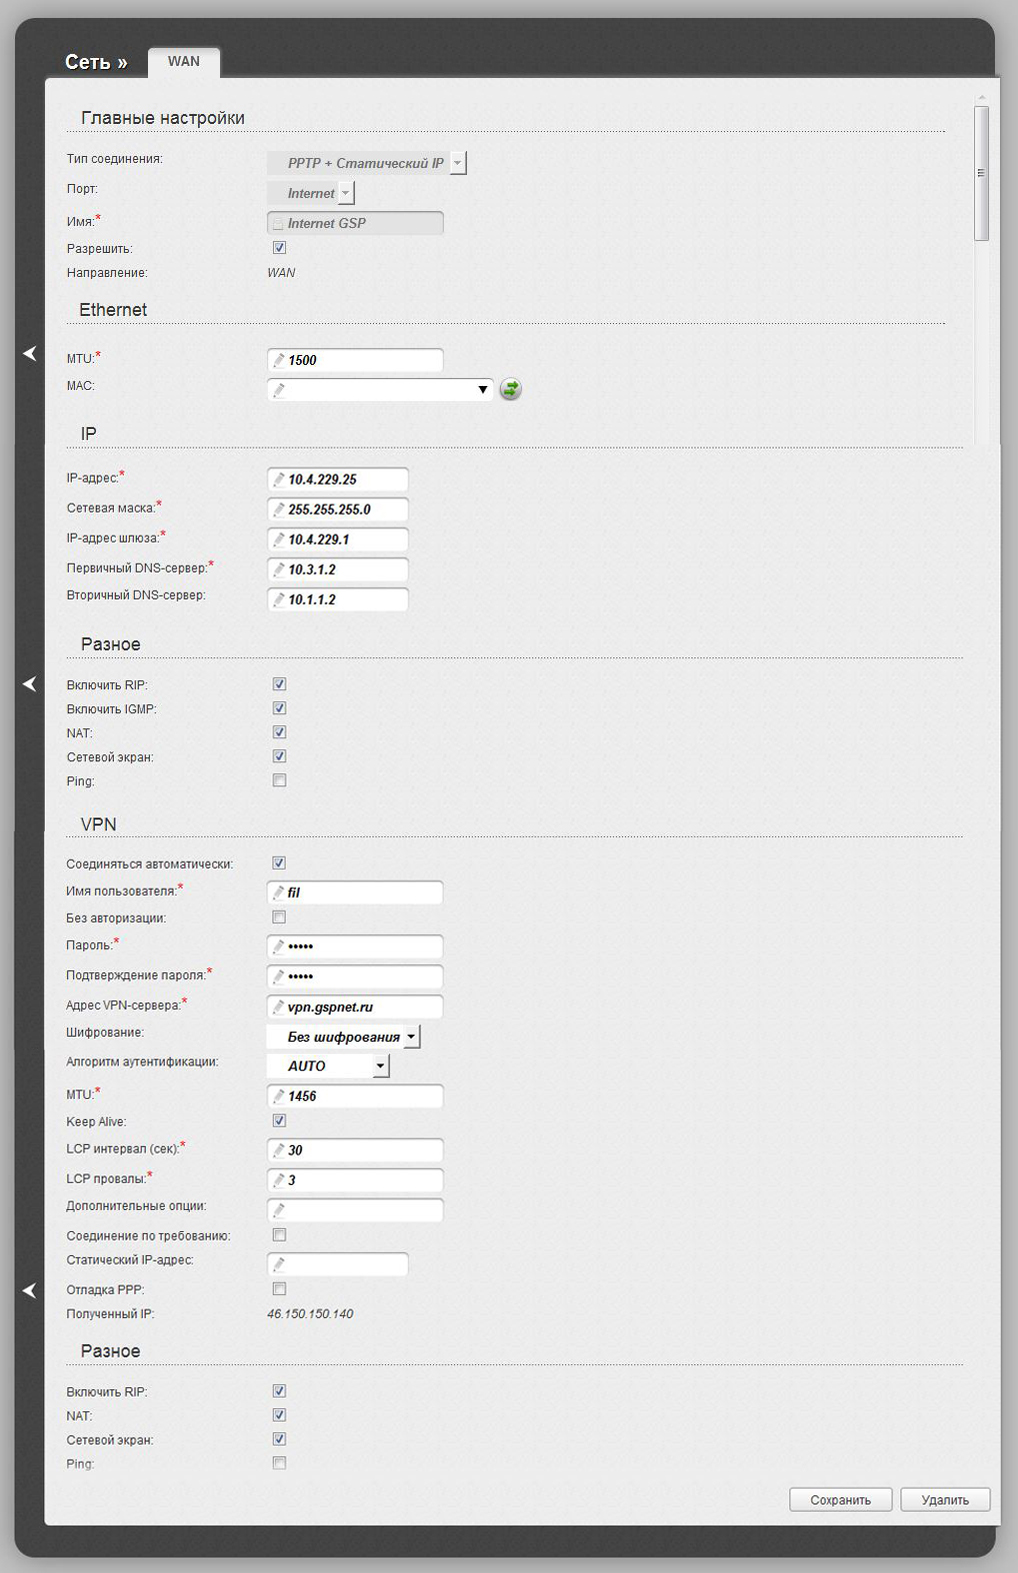Click the Статический IP-адрес field

coord(338,1265)
